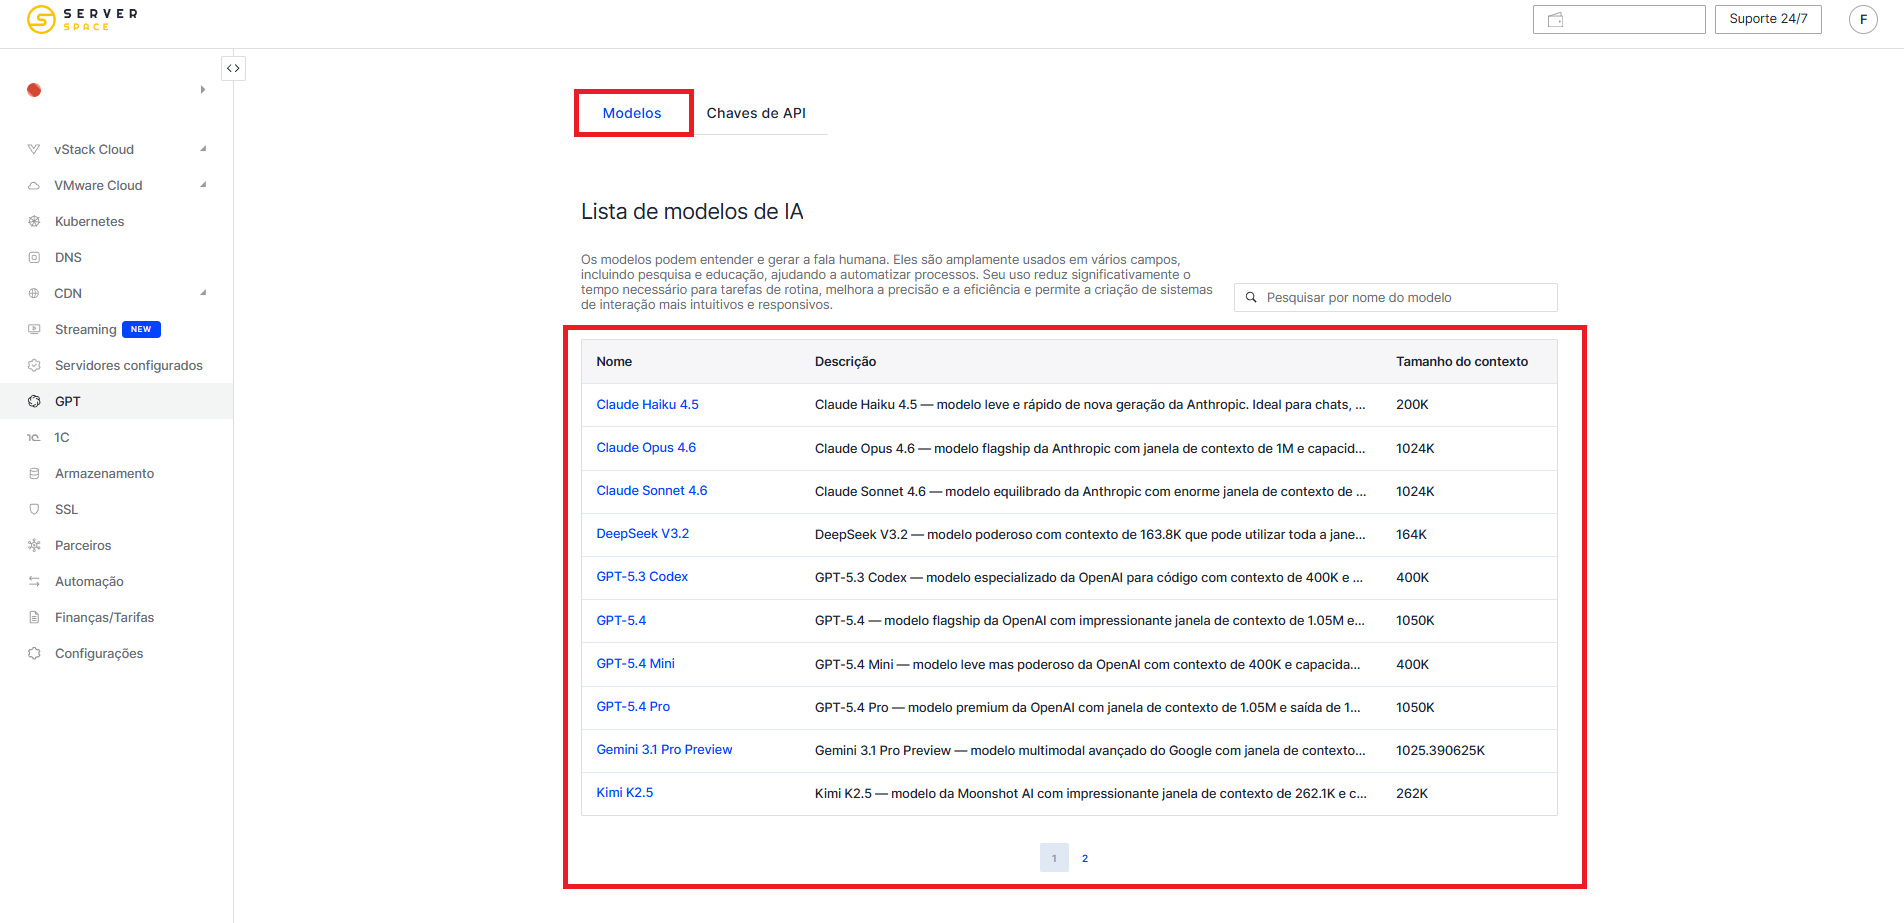The height and width of the screenshot is (923, 1904).
Task: Expand the CDN submenu arrow
Action: coord(203,293)
